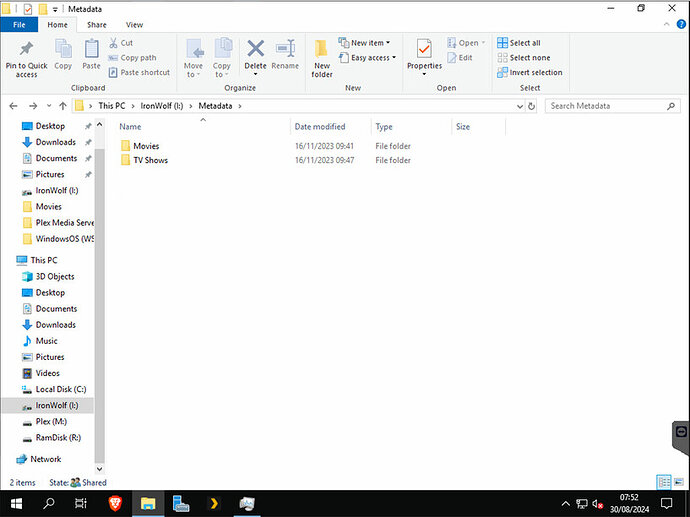This screenshot has height=517, width=690.
Task: Switch to Share ribbon tab
Action: tap(96, 25)
